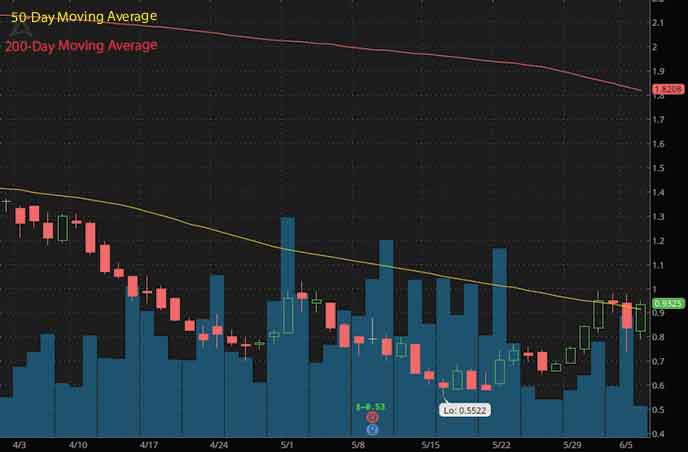Click the tallest volume bar near 5/1
This screenshot has height=452, width=688.
(287, 327)
